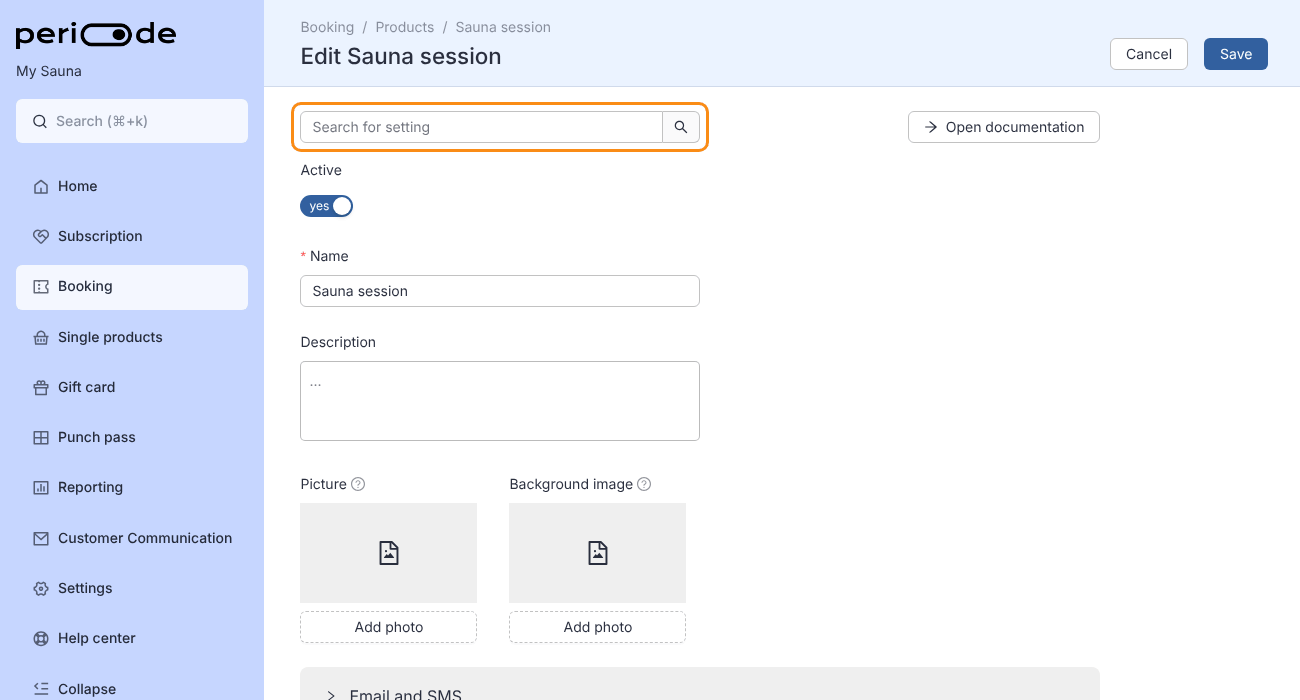Image resolution: width=1300 pixels, height=700 pixels.
Task: Click the Booking ticket icon
Action: pos(41,286)
